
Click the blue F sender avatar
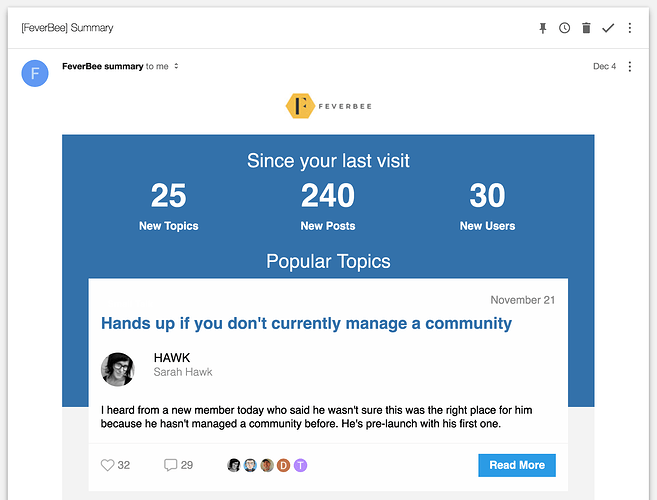pyautogui.click(x=35, y=73)
